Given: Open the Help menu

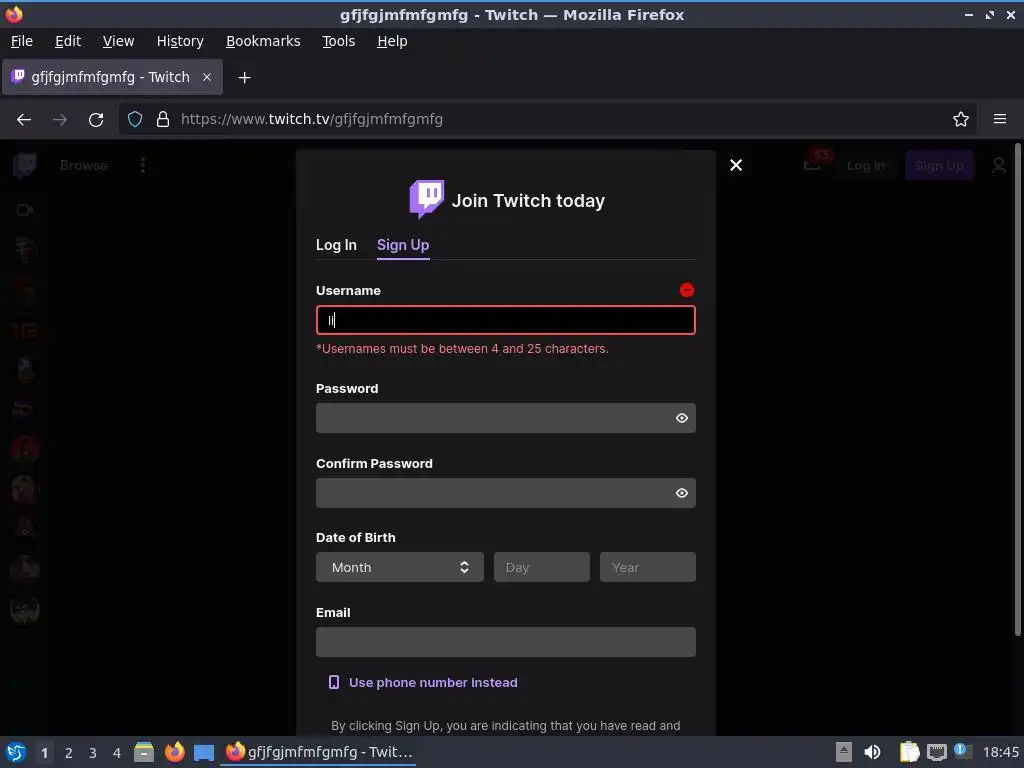Looking at the screenshot, I should click(x=392, y=41).
